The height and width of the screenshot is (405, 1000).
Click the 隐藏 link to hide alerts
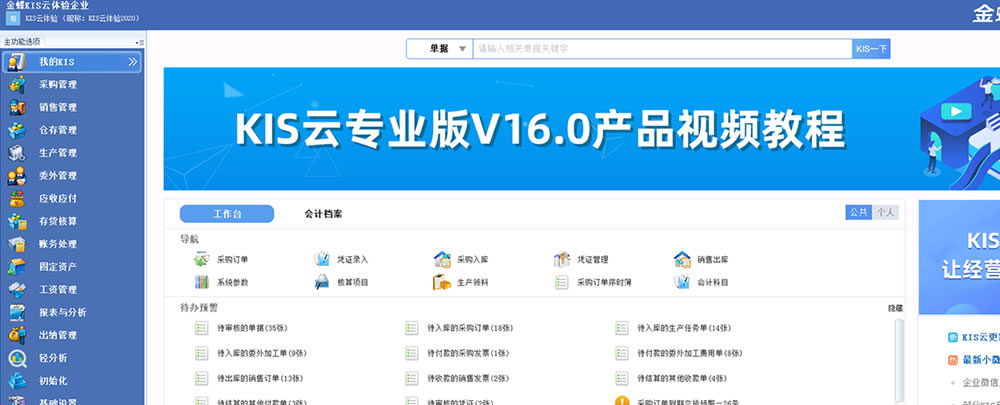(895, 308)
